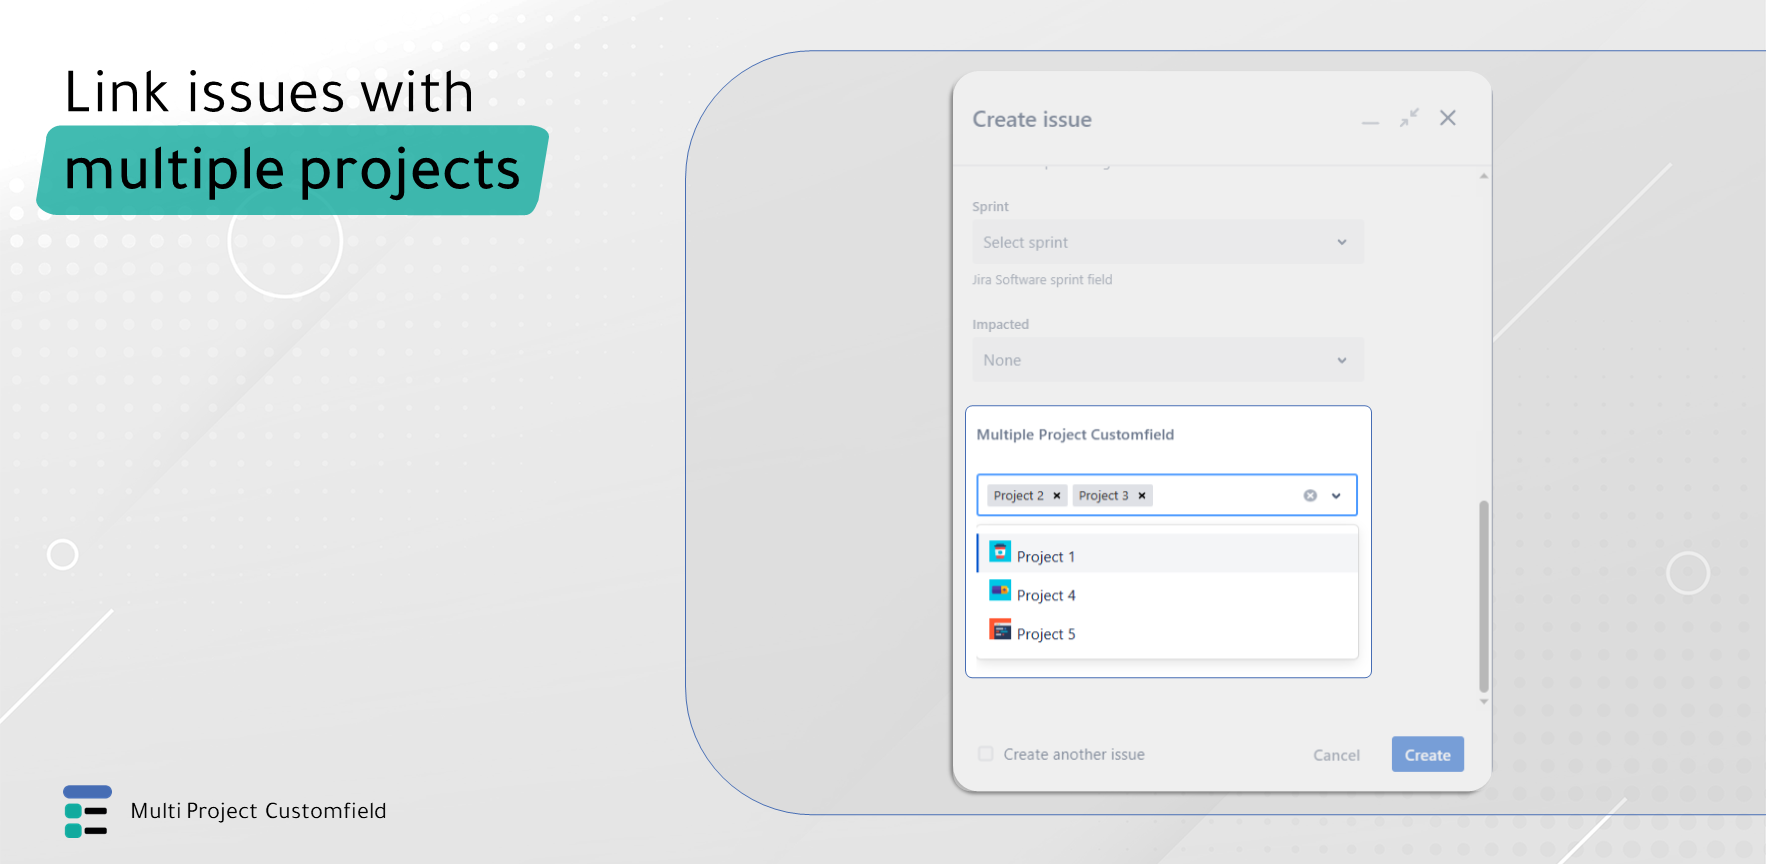Click the Create issue dialog title
Image resolution: width=1766 pixels, height=864 pixels.
1032,119
